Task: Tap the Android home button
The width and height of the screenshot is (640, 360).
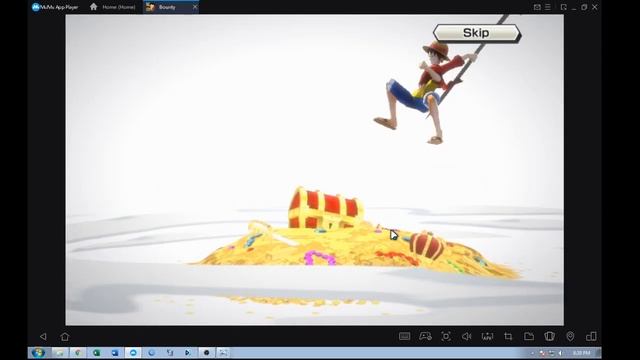Action: (x=64, y=336)
